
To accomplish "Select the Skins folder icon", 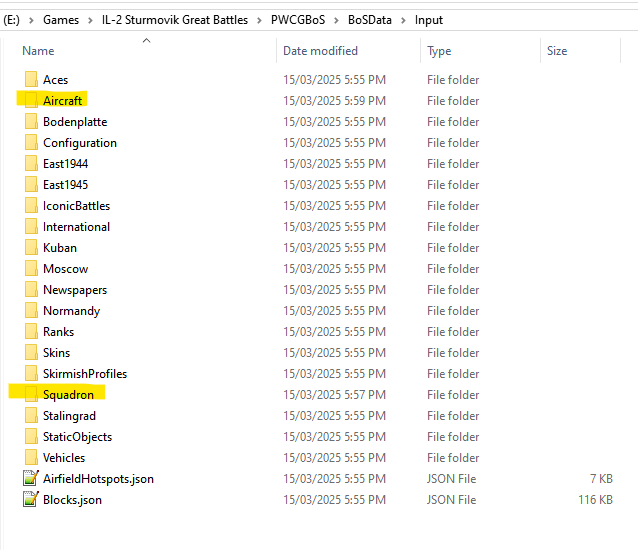I will point(31,353).
